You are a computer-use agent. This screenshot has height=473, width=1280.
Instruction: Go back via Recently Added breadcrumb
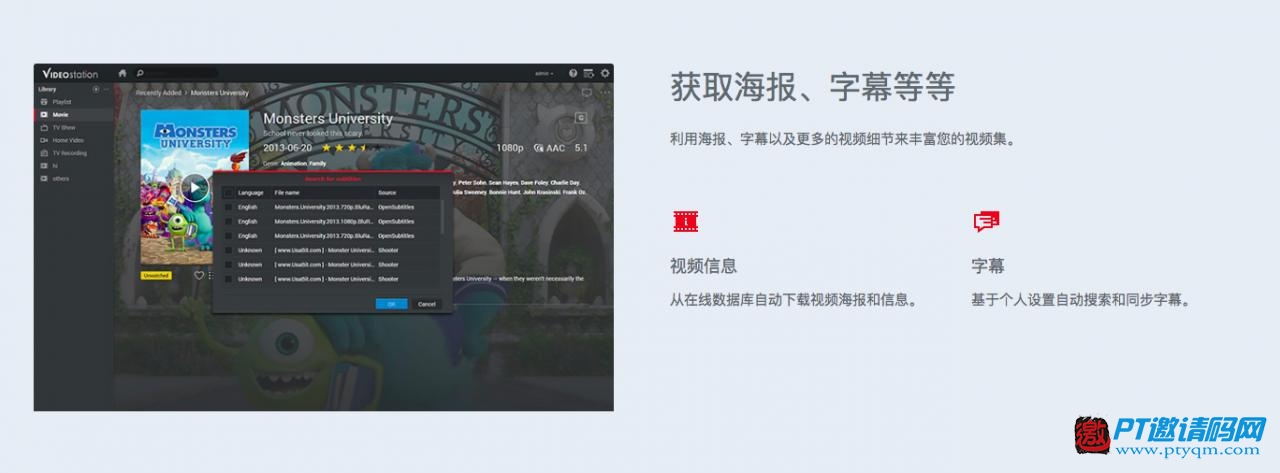click(x=158, y=93)
